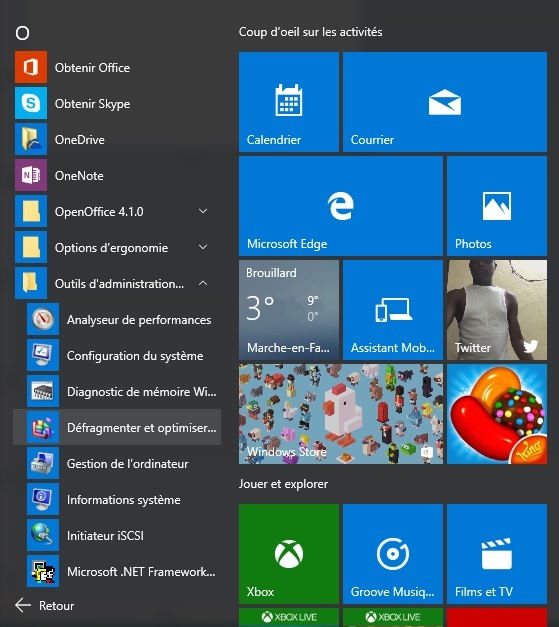This screenshot has height=627, width=559.
Task: Launch the Microsoft Edge tile
Action: (341, 206)
